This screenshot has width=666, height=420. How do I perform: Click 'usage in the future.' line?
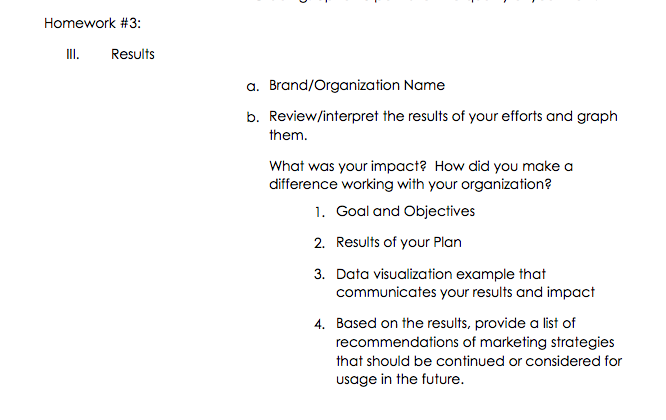coord(400,379)
